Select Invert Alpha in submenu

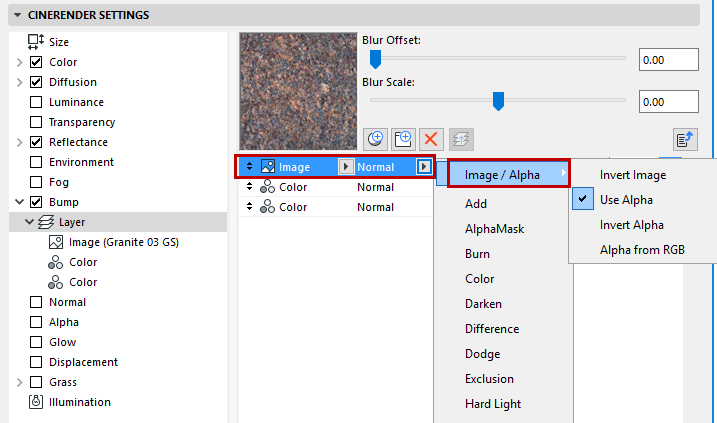pos(631,225)
